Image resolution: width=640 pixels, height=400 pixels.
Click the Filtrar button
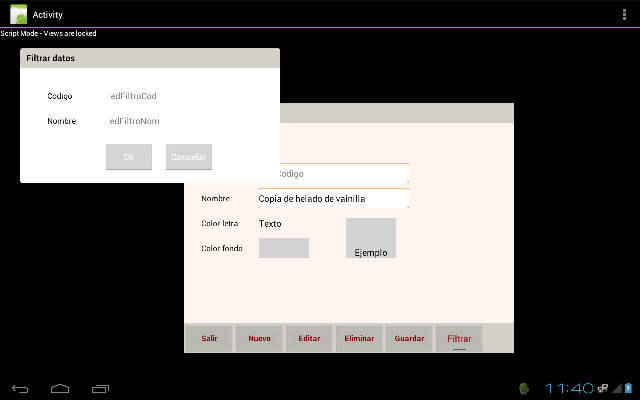click(459, 338)
